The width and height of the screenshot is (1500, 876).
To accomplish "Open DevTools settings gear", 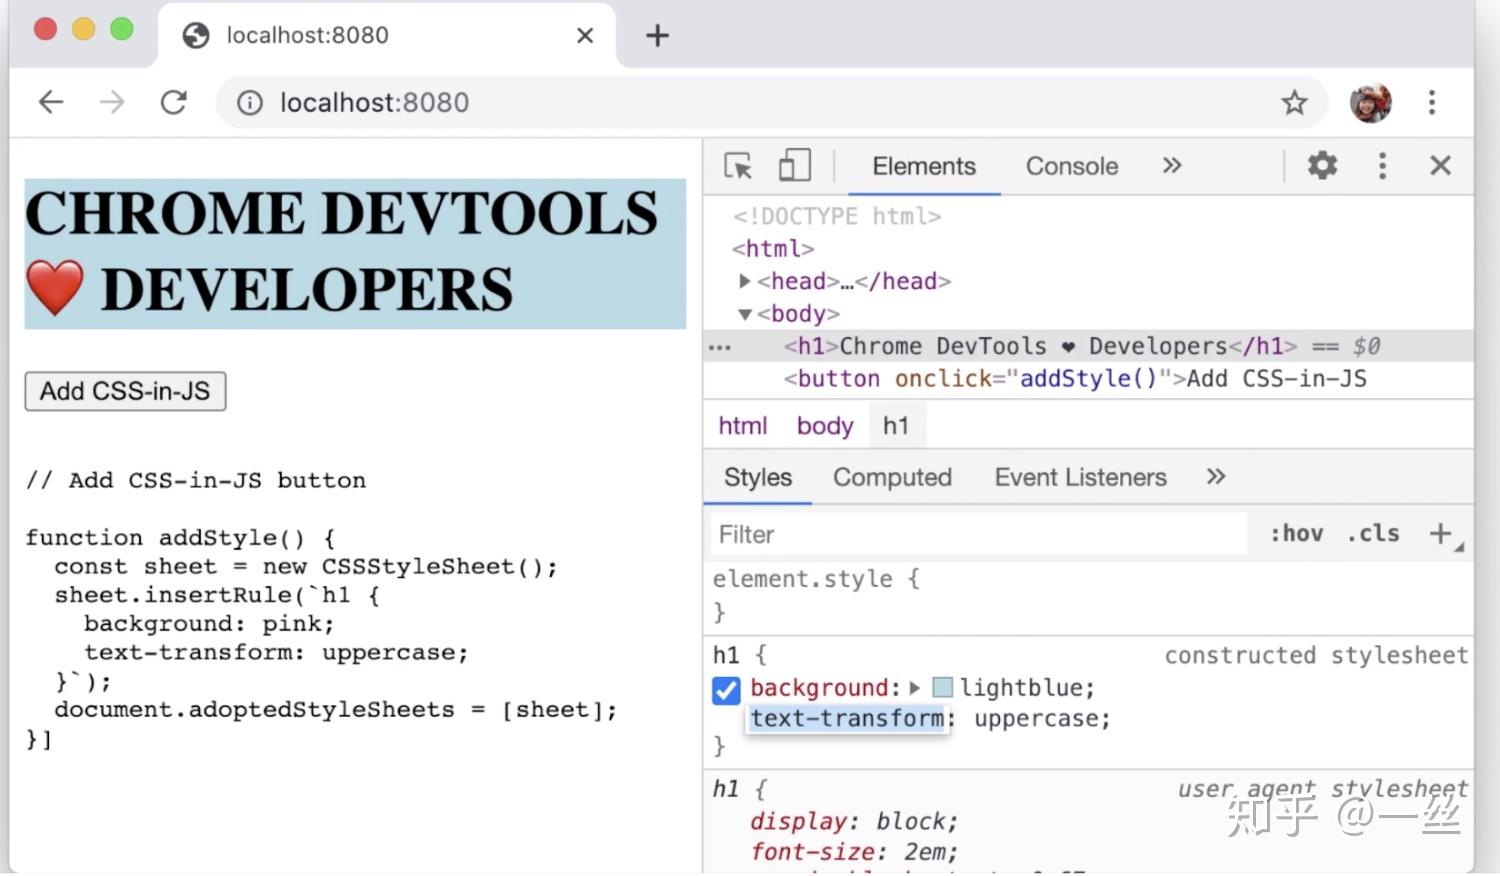I will pyautogui.click(x=1322, y=166).
